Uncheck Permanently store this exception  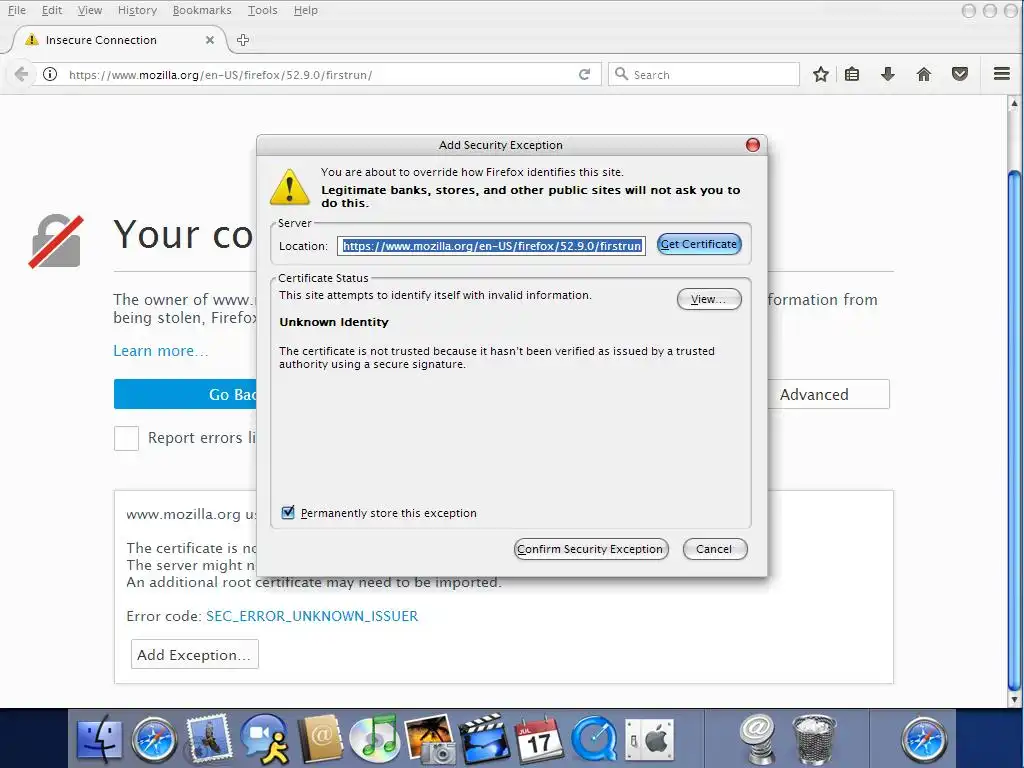point(288,513)
